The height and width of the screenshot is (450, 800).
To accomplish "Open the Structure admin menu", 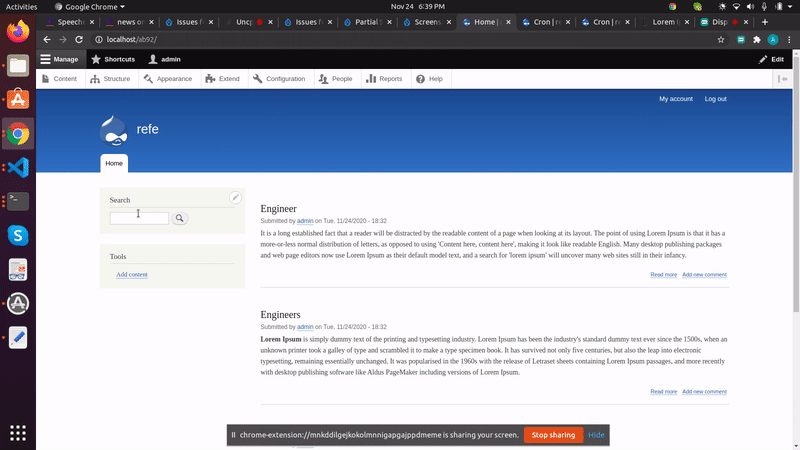I will tap(110, 79).
